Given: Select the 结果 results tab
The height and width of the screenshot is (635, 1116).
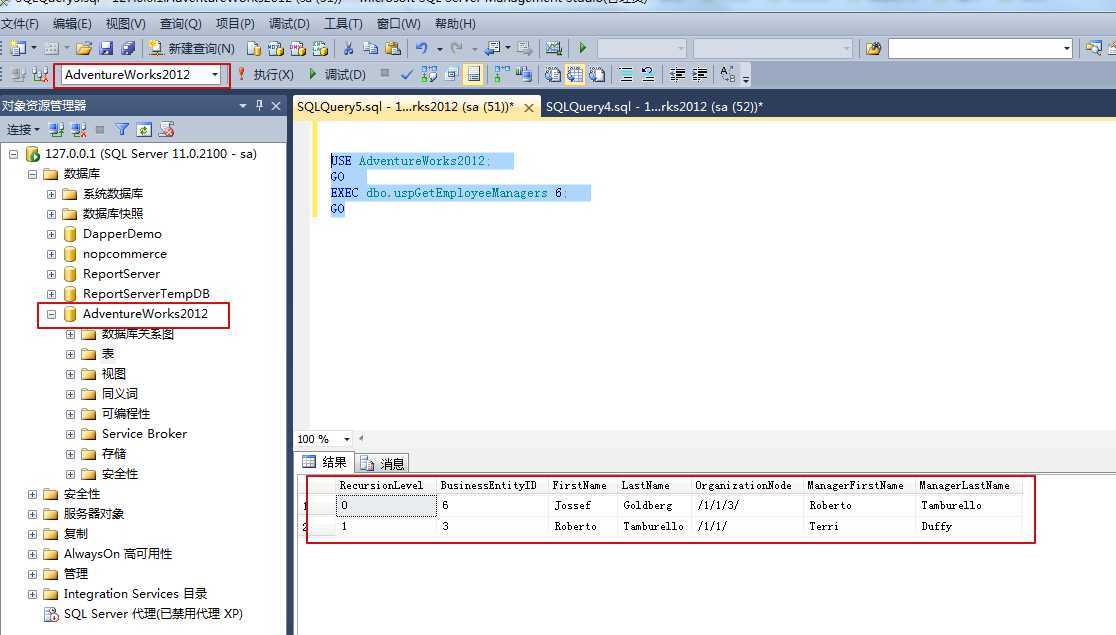Looking at the screenshot, I should point(325,462).
